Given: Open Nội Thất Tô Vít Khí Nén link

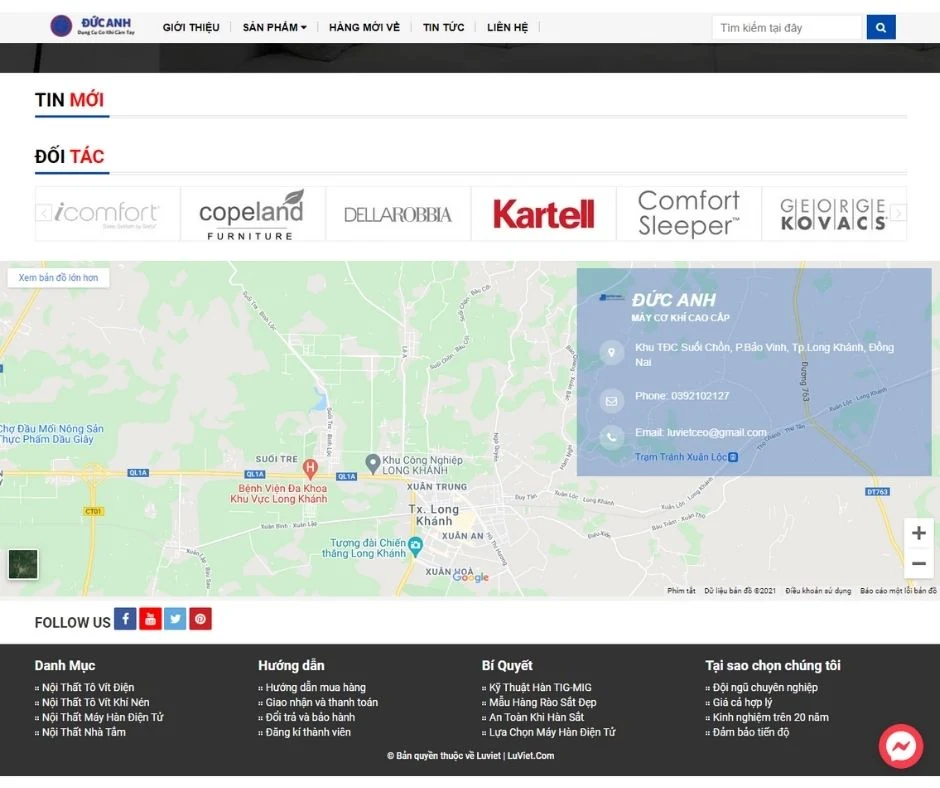Looking at the screenshot, I should coord(95,702).
